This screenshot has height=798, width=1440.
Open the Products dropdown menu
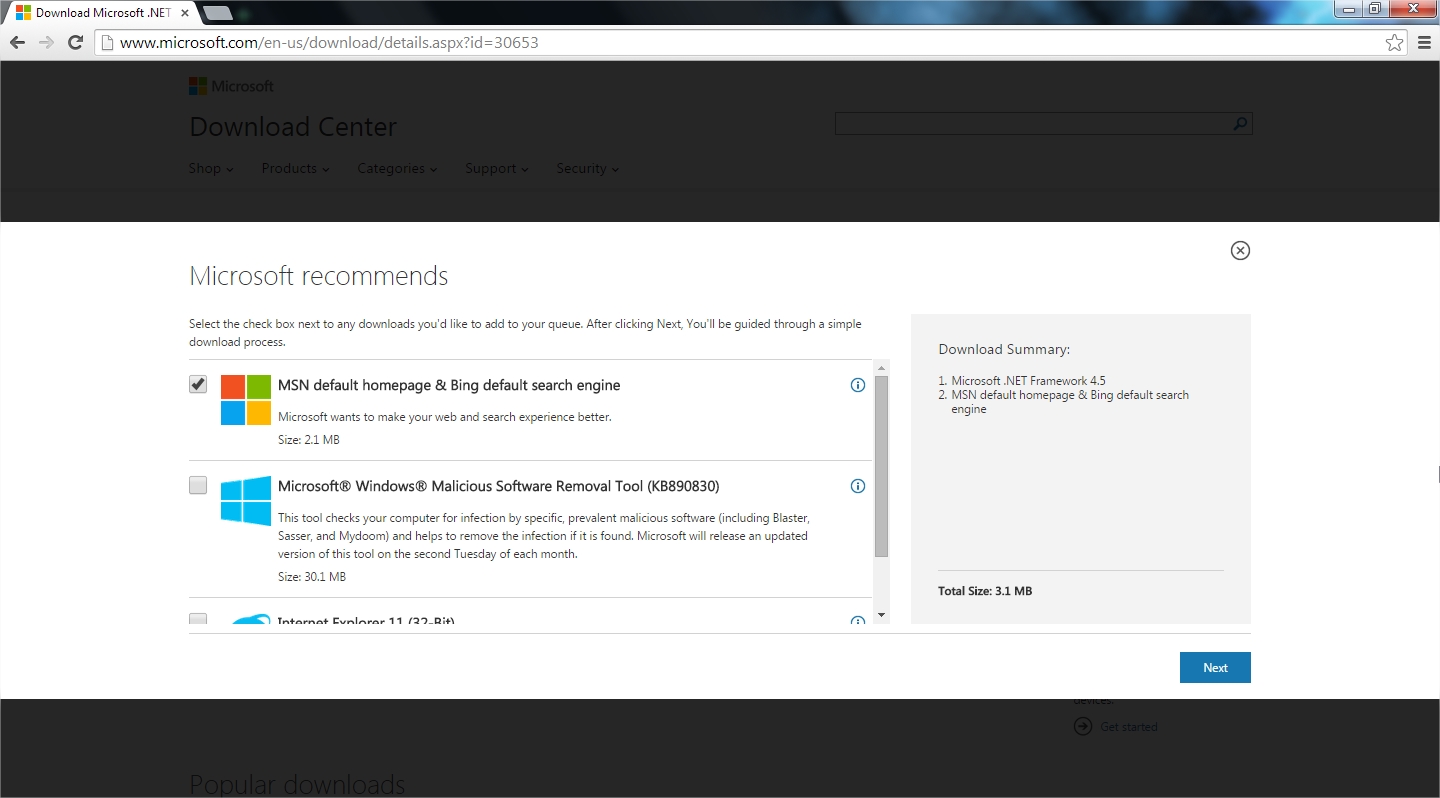(x=295, y=168)
